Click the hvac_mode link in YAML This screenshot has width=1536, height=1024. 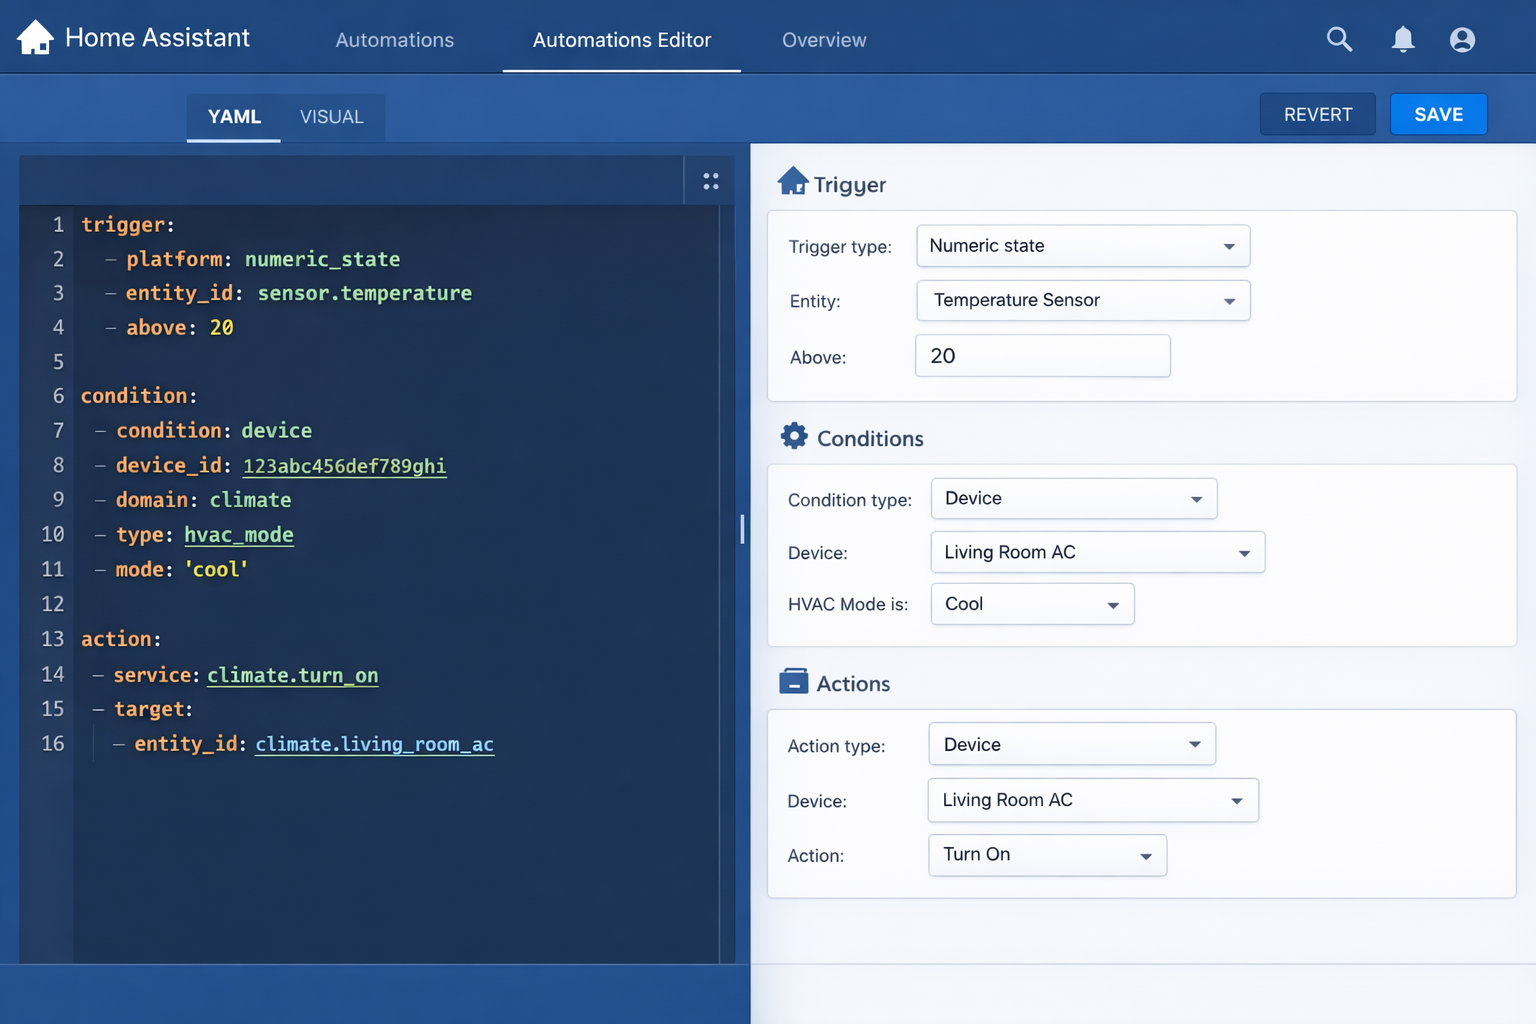pos(239,535)
